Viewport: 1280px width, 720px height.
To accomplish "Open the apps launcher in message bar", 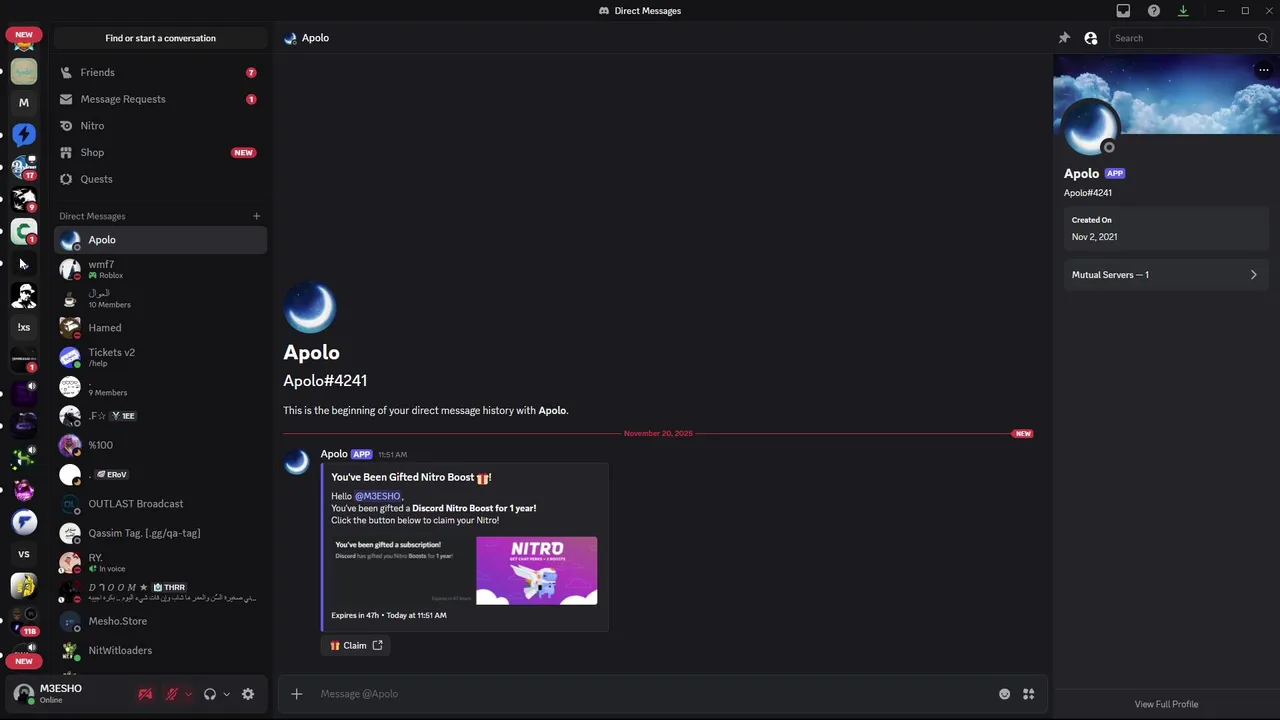I will pyautogui.click(x=1028, y=694).
